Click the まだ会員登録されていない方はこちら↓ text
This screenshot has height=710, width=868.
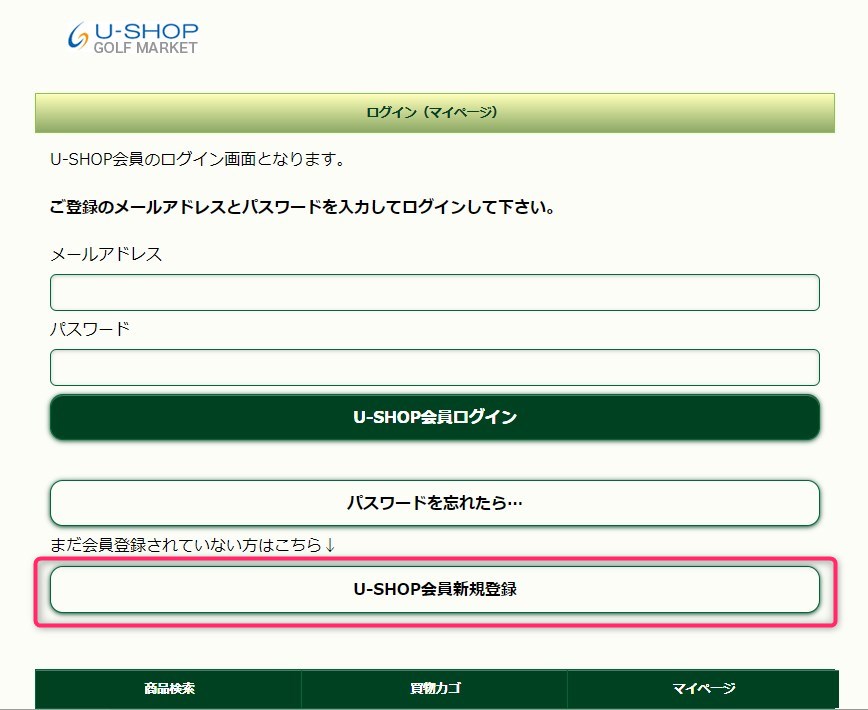[x=193, y=545]
